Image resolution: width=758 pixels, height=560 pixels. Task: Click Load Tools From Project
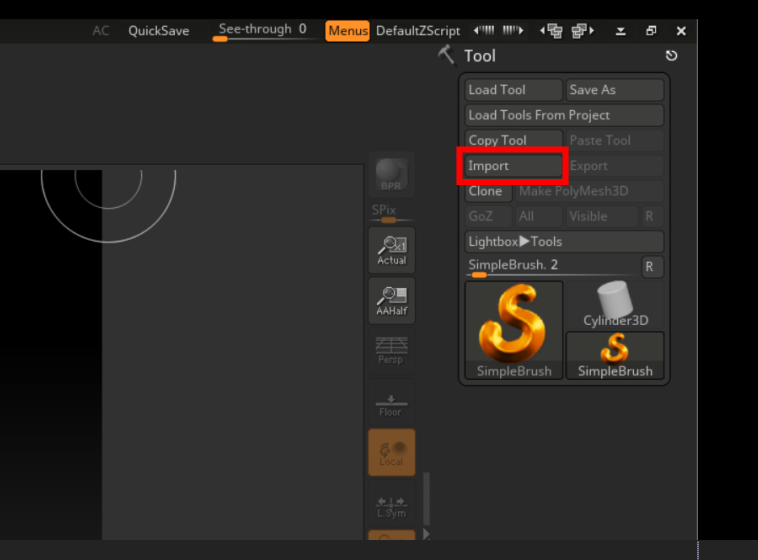click(564, 115)
